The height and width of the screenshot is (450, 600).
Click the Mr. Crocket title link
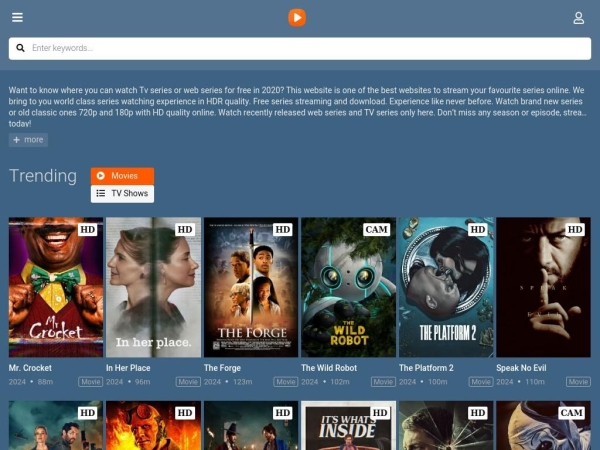[30, 368]
